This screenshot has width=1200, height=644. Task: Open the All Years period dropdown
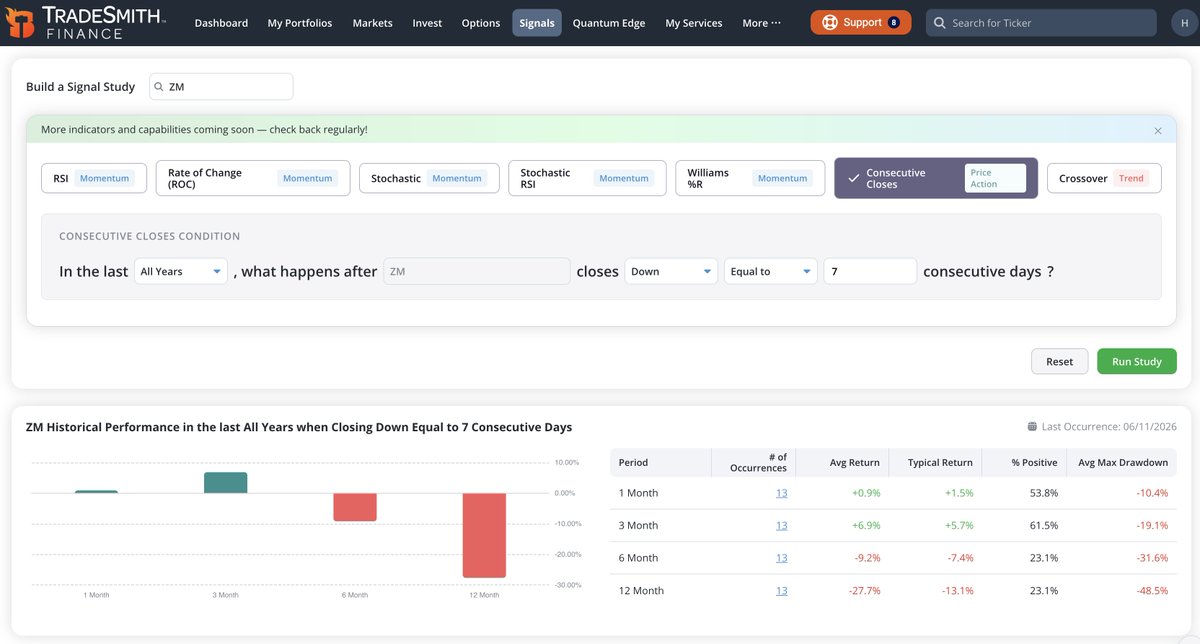[x=181, y=271]
